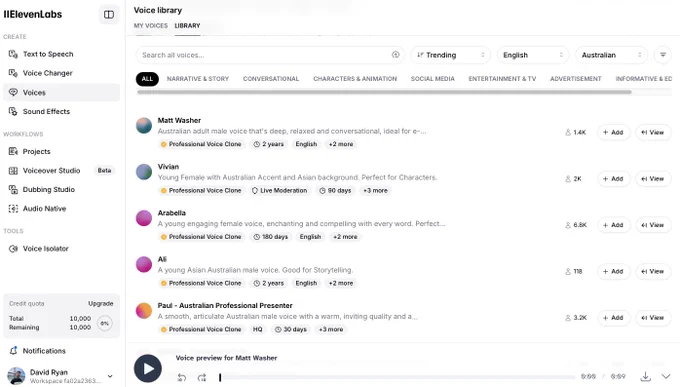Click Vivian's avatar thumbnail

[144, 172]
